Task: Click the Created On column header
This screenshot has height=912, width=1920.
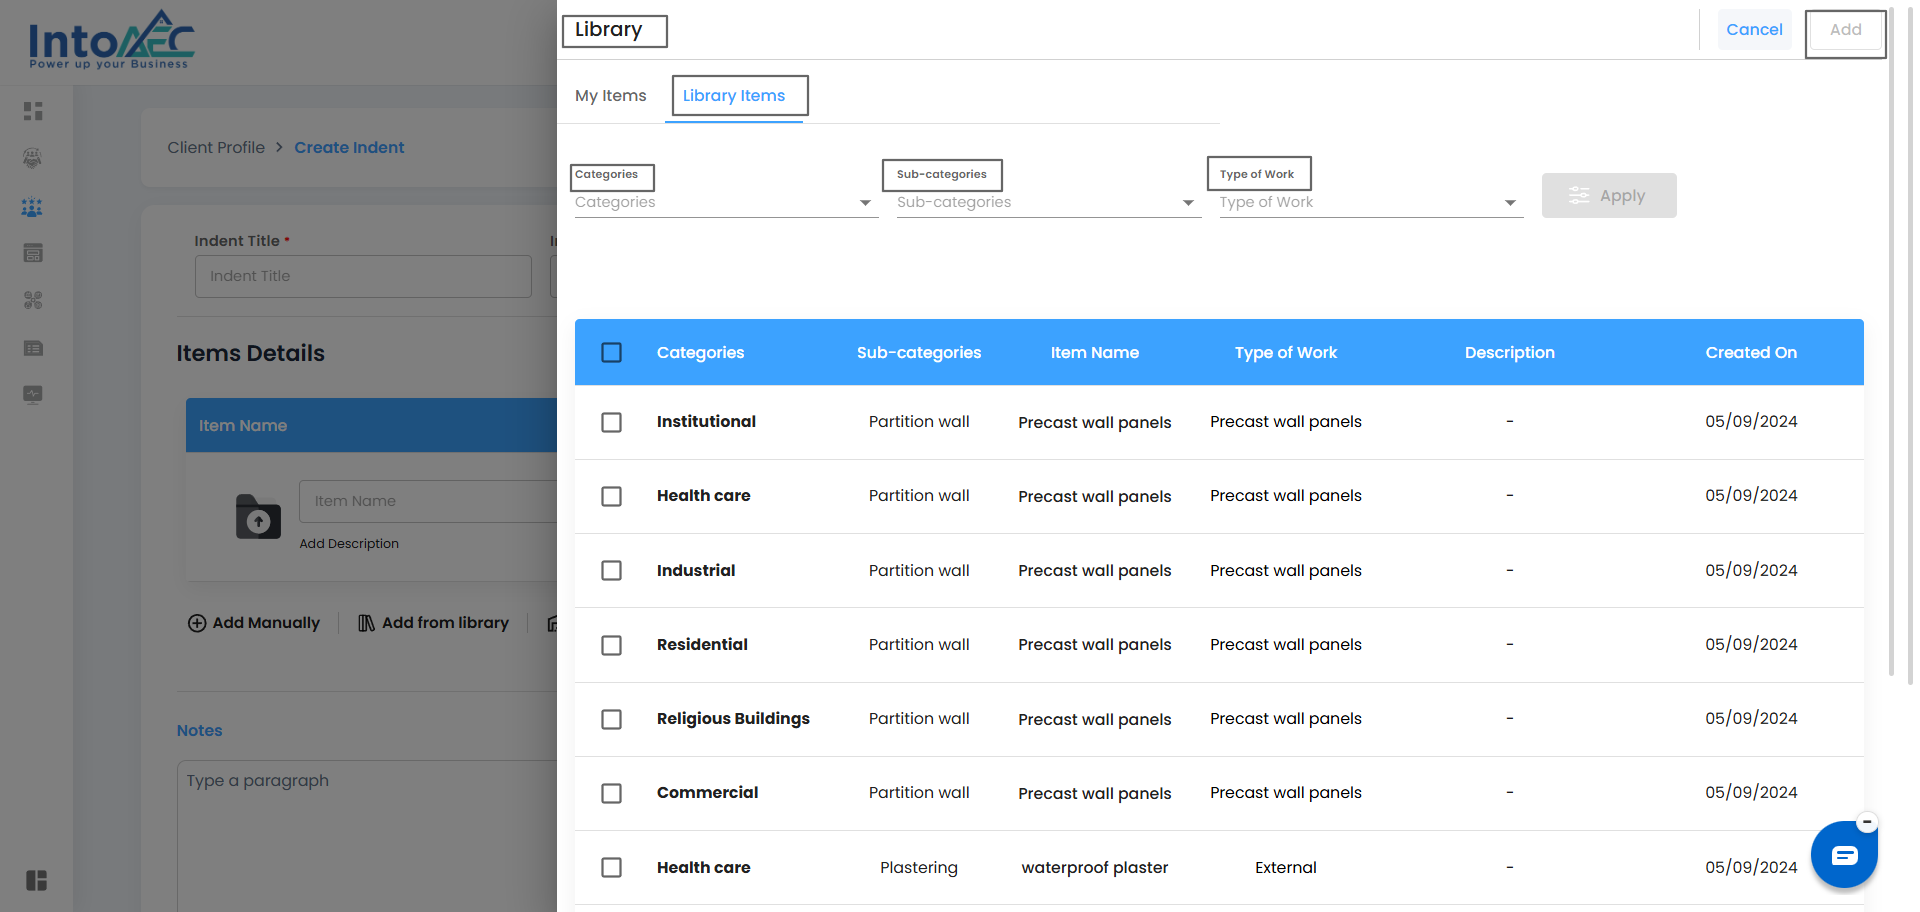Action: click(1751, 353)
